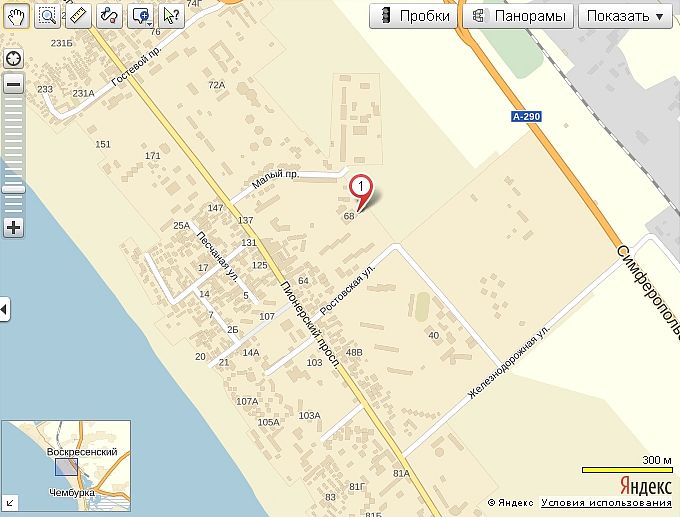
Task: Activate the ruler distance measuring tool
Action: tap(79, 16)
